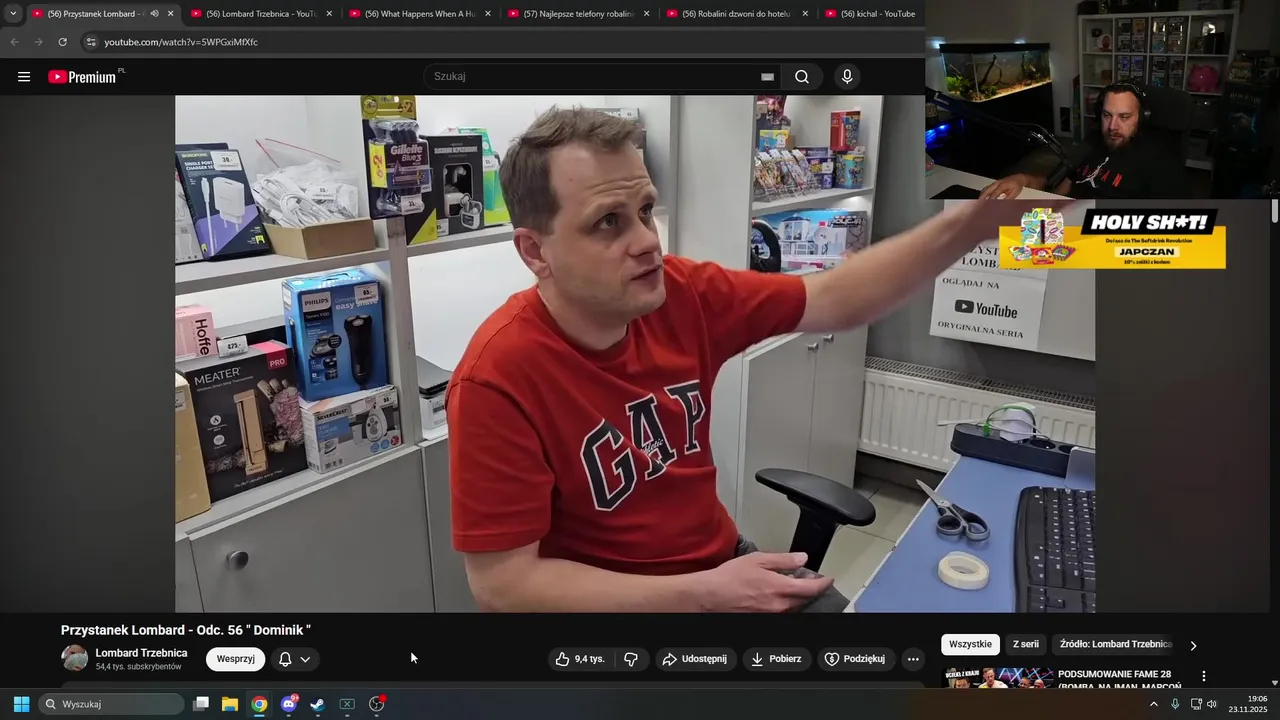Reload the page in Chrome

[62, 42]
